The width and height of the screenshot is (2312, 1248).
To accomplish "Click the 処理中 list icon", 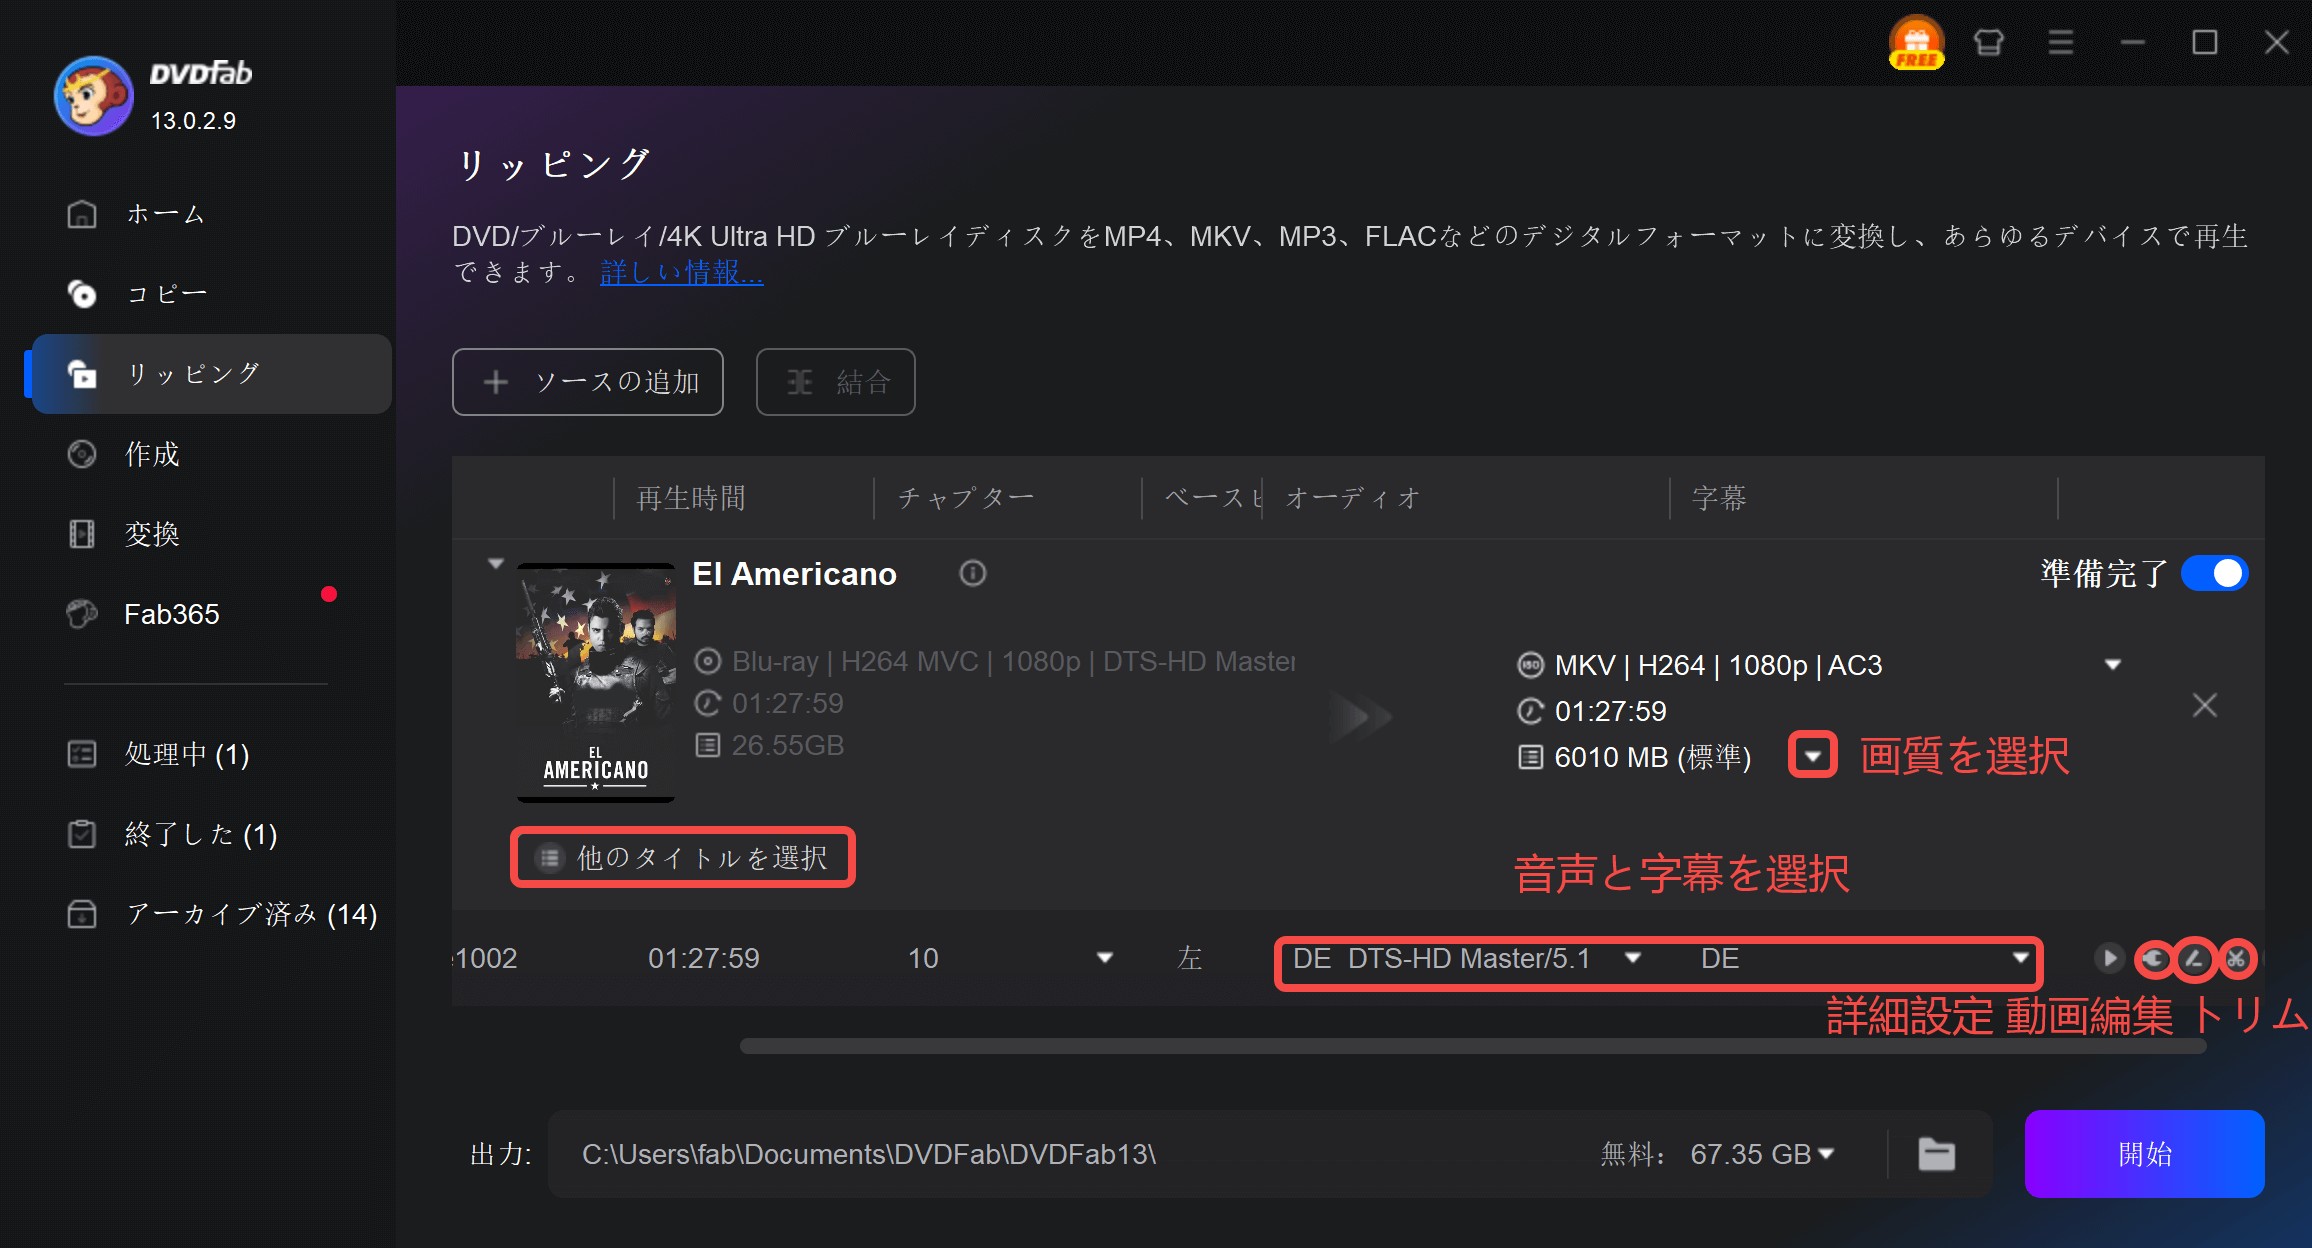I will click(x=81, y=754).
